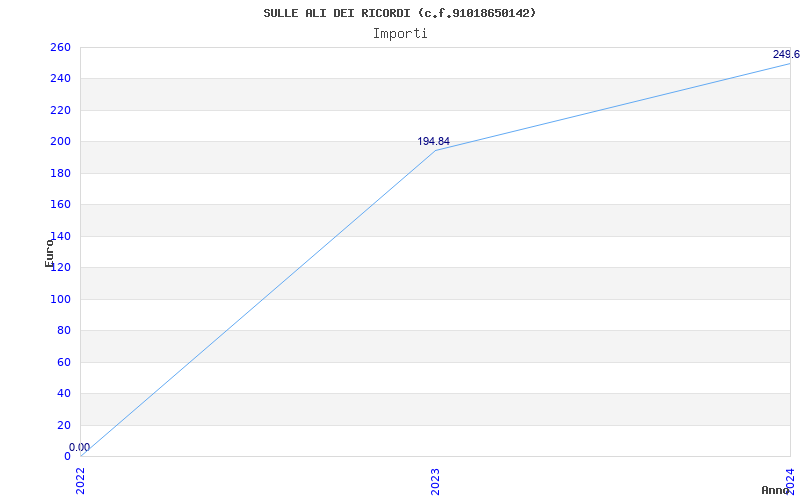Viewport: 800px width, 500px height.
Task: Click the 180 y-axis tick label
Action: tap(60, 173)
